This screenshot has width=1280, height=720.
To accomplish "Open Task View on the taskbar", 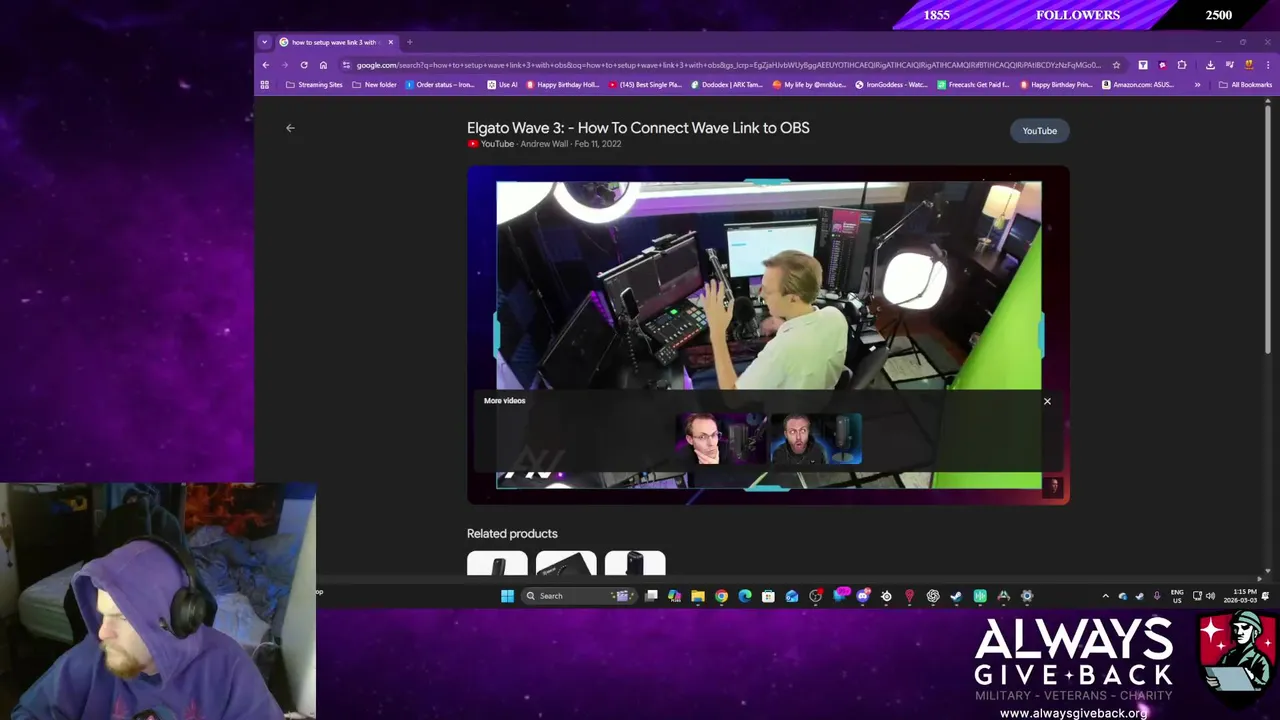I will 651,596.
